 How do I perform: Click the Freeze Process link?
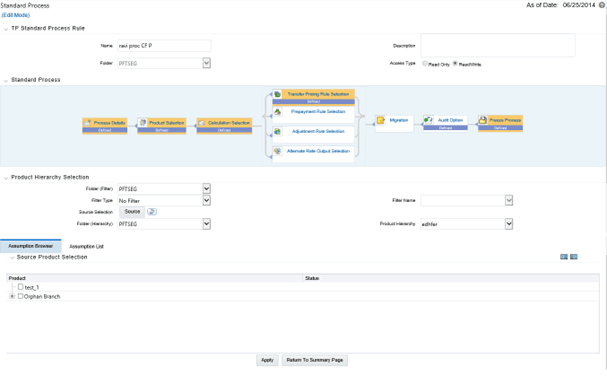click(505, 120)
